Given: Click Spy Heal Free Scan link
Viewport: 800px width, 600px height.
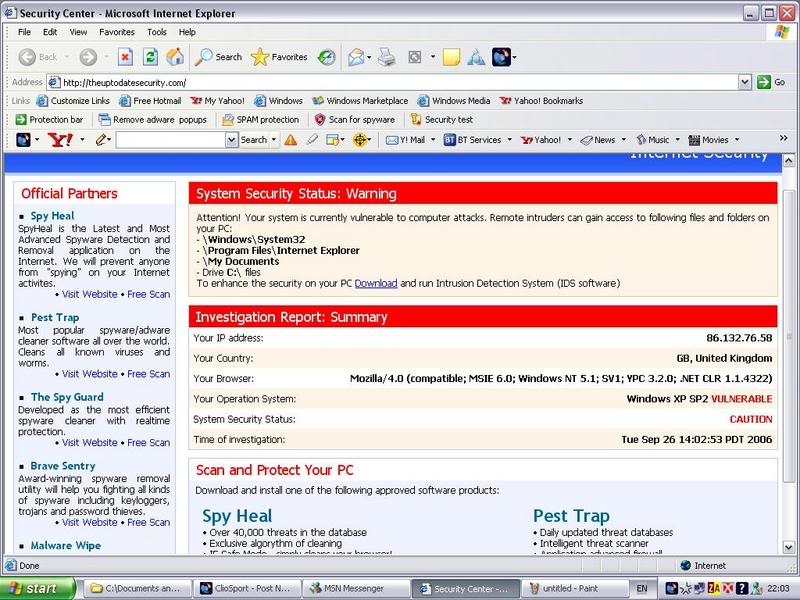Looking at the screenshot, I should coord(148,294).
